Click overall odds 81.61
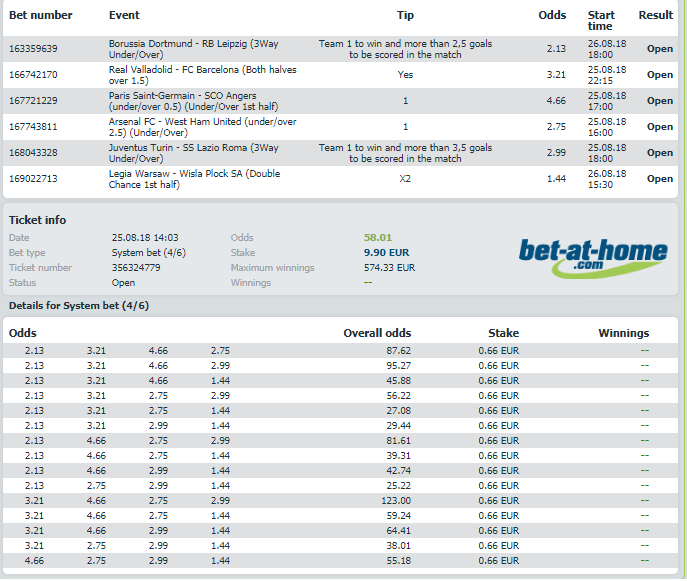Viewport: 687px width, 581px height. point(398,440)
